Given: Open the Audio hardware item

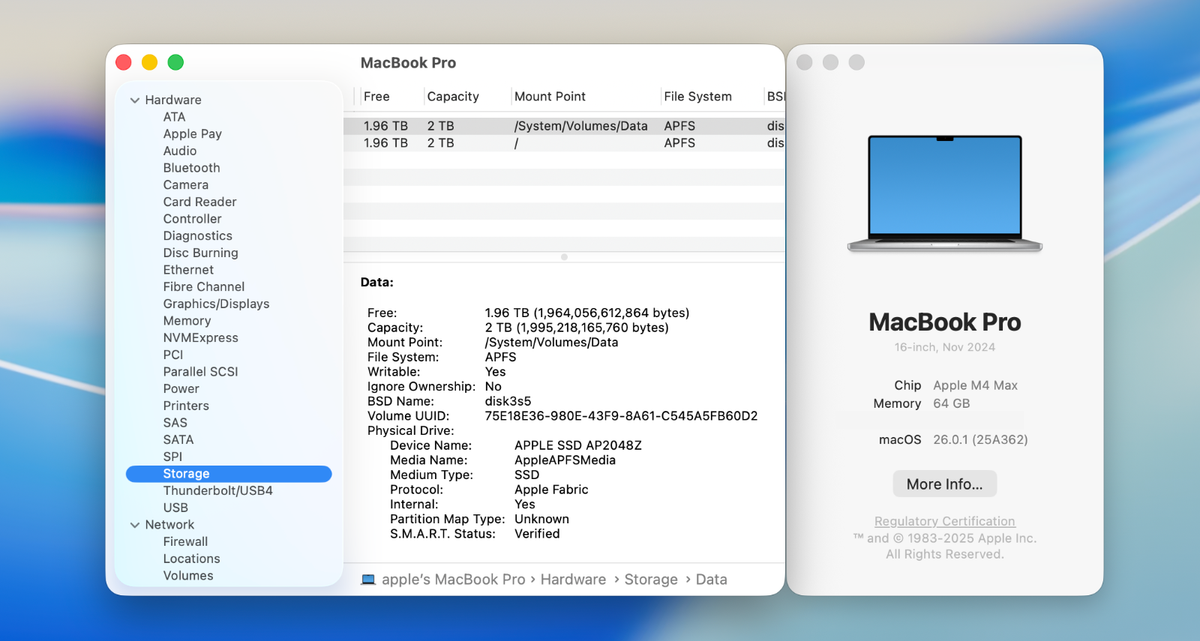Looking at the screenshot, I should (180, 151).
